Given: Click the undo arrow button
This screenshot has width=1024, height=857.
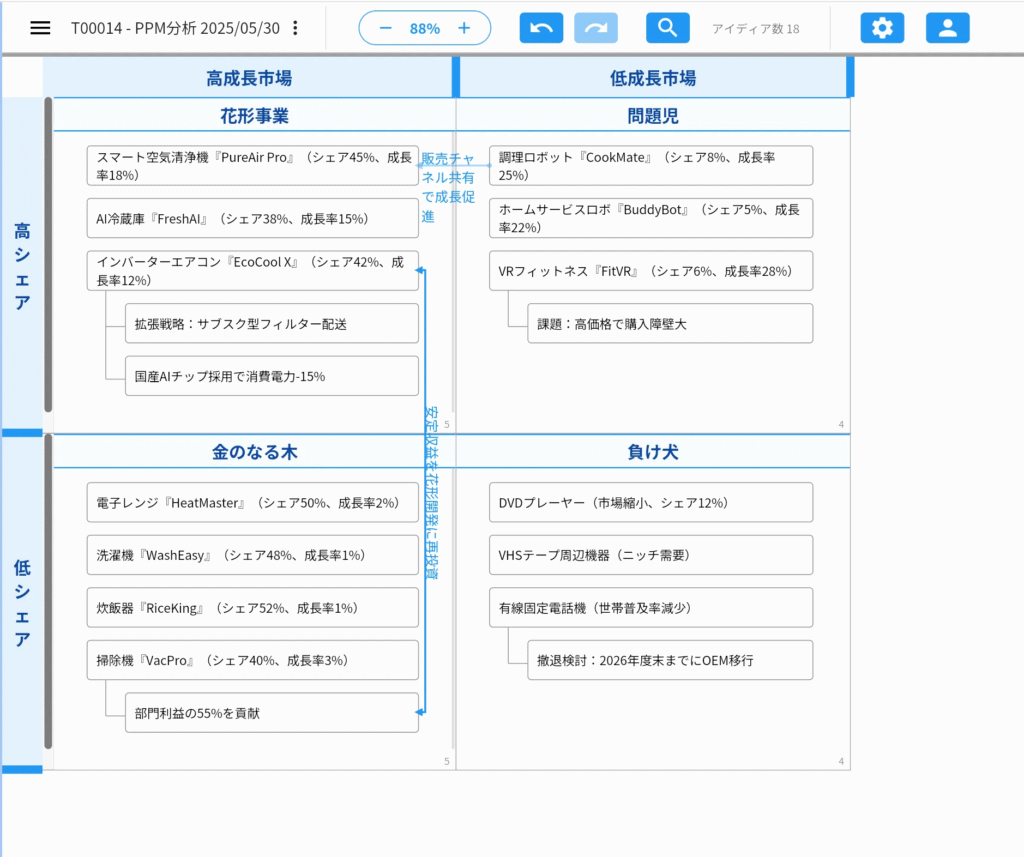Looking at the screenshot, I should (x=541, y=28).
